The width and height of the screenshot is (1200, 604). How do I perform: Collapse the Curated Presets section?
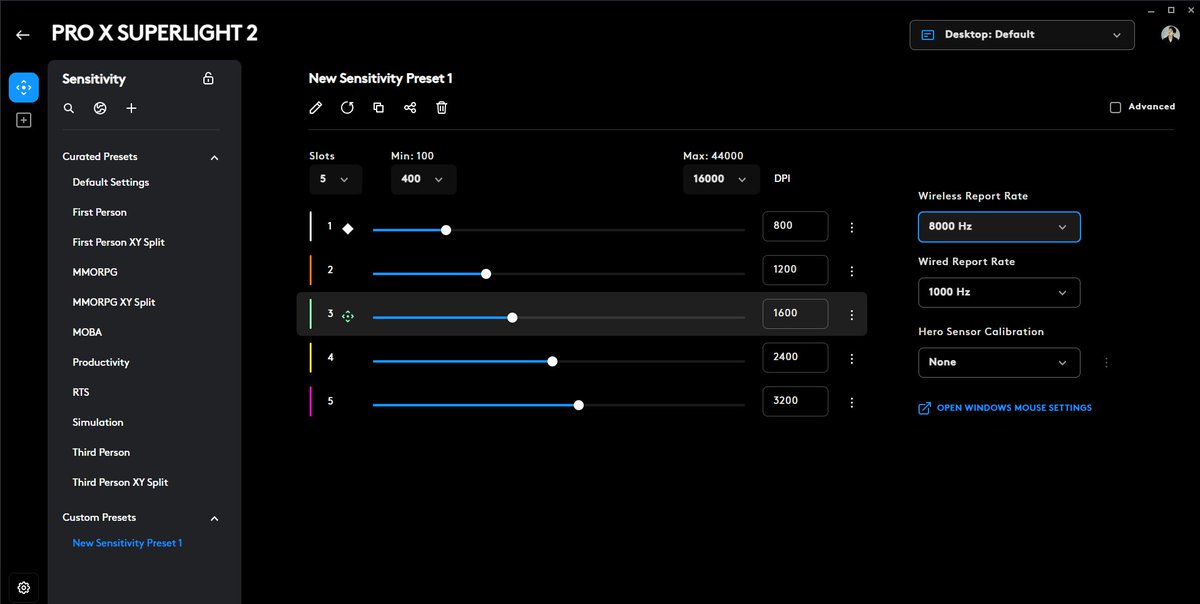(x=214, y=158)
